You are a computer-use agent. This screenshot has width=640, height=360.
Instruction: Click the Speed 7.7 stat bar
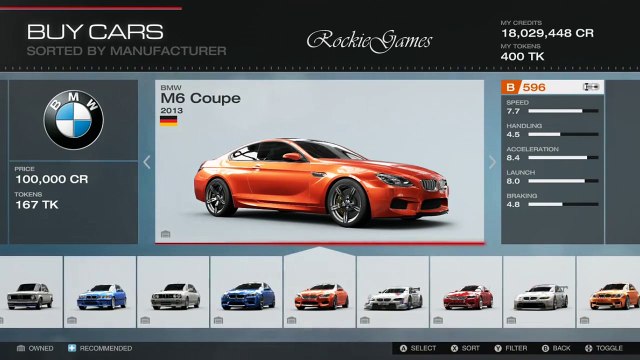(x=563, y=111)
